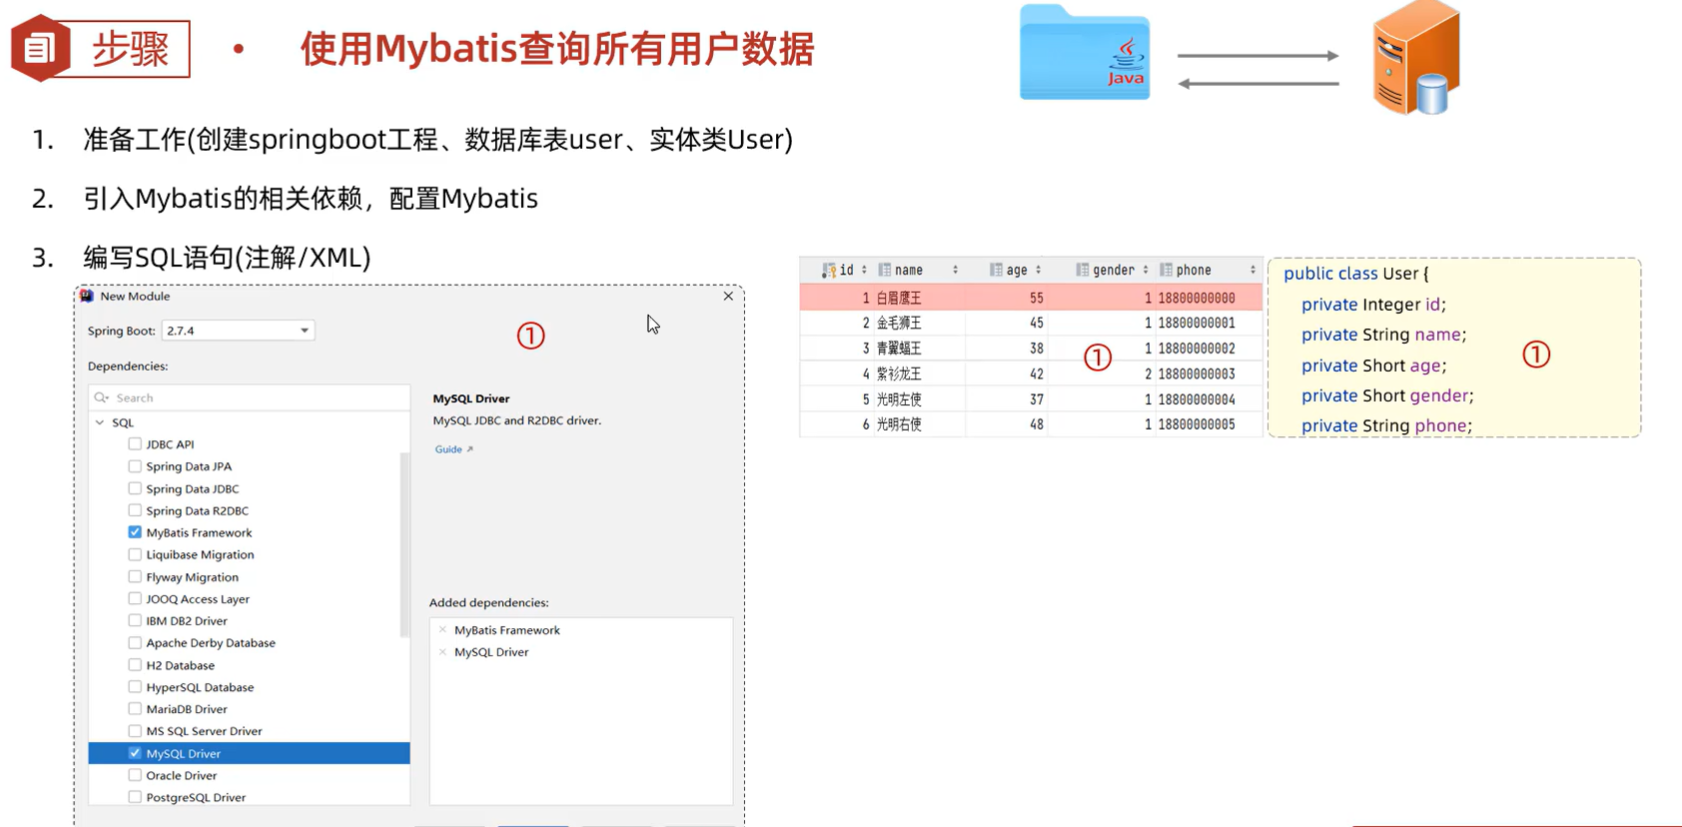Image resolution: width=1682 pixels, height=827 pixels.
Task: Click the 'Added dependencies:' label
Action: point(489,602)
